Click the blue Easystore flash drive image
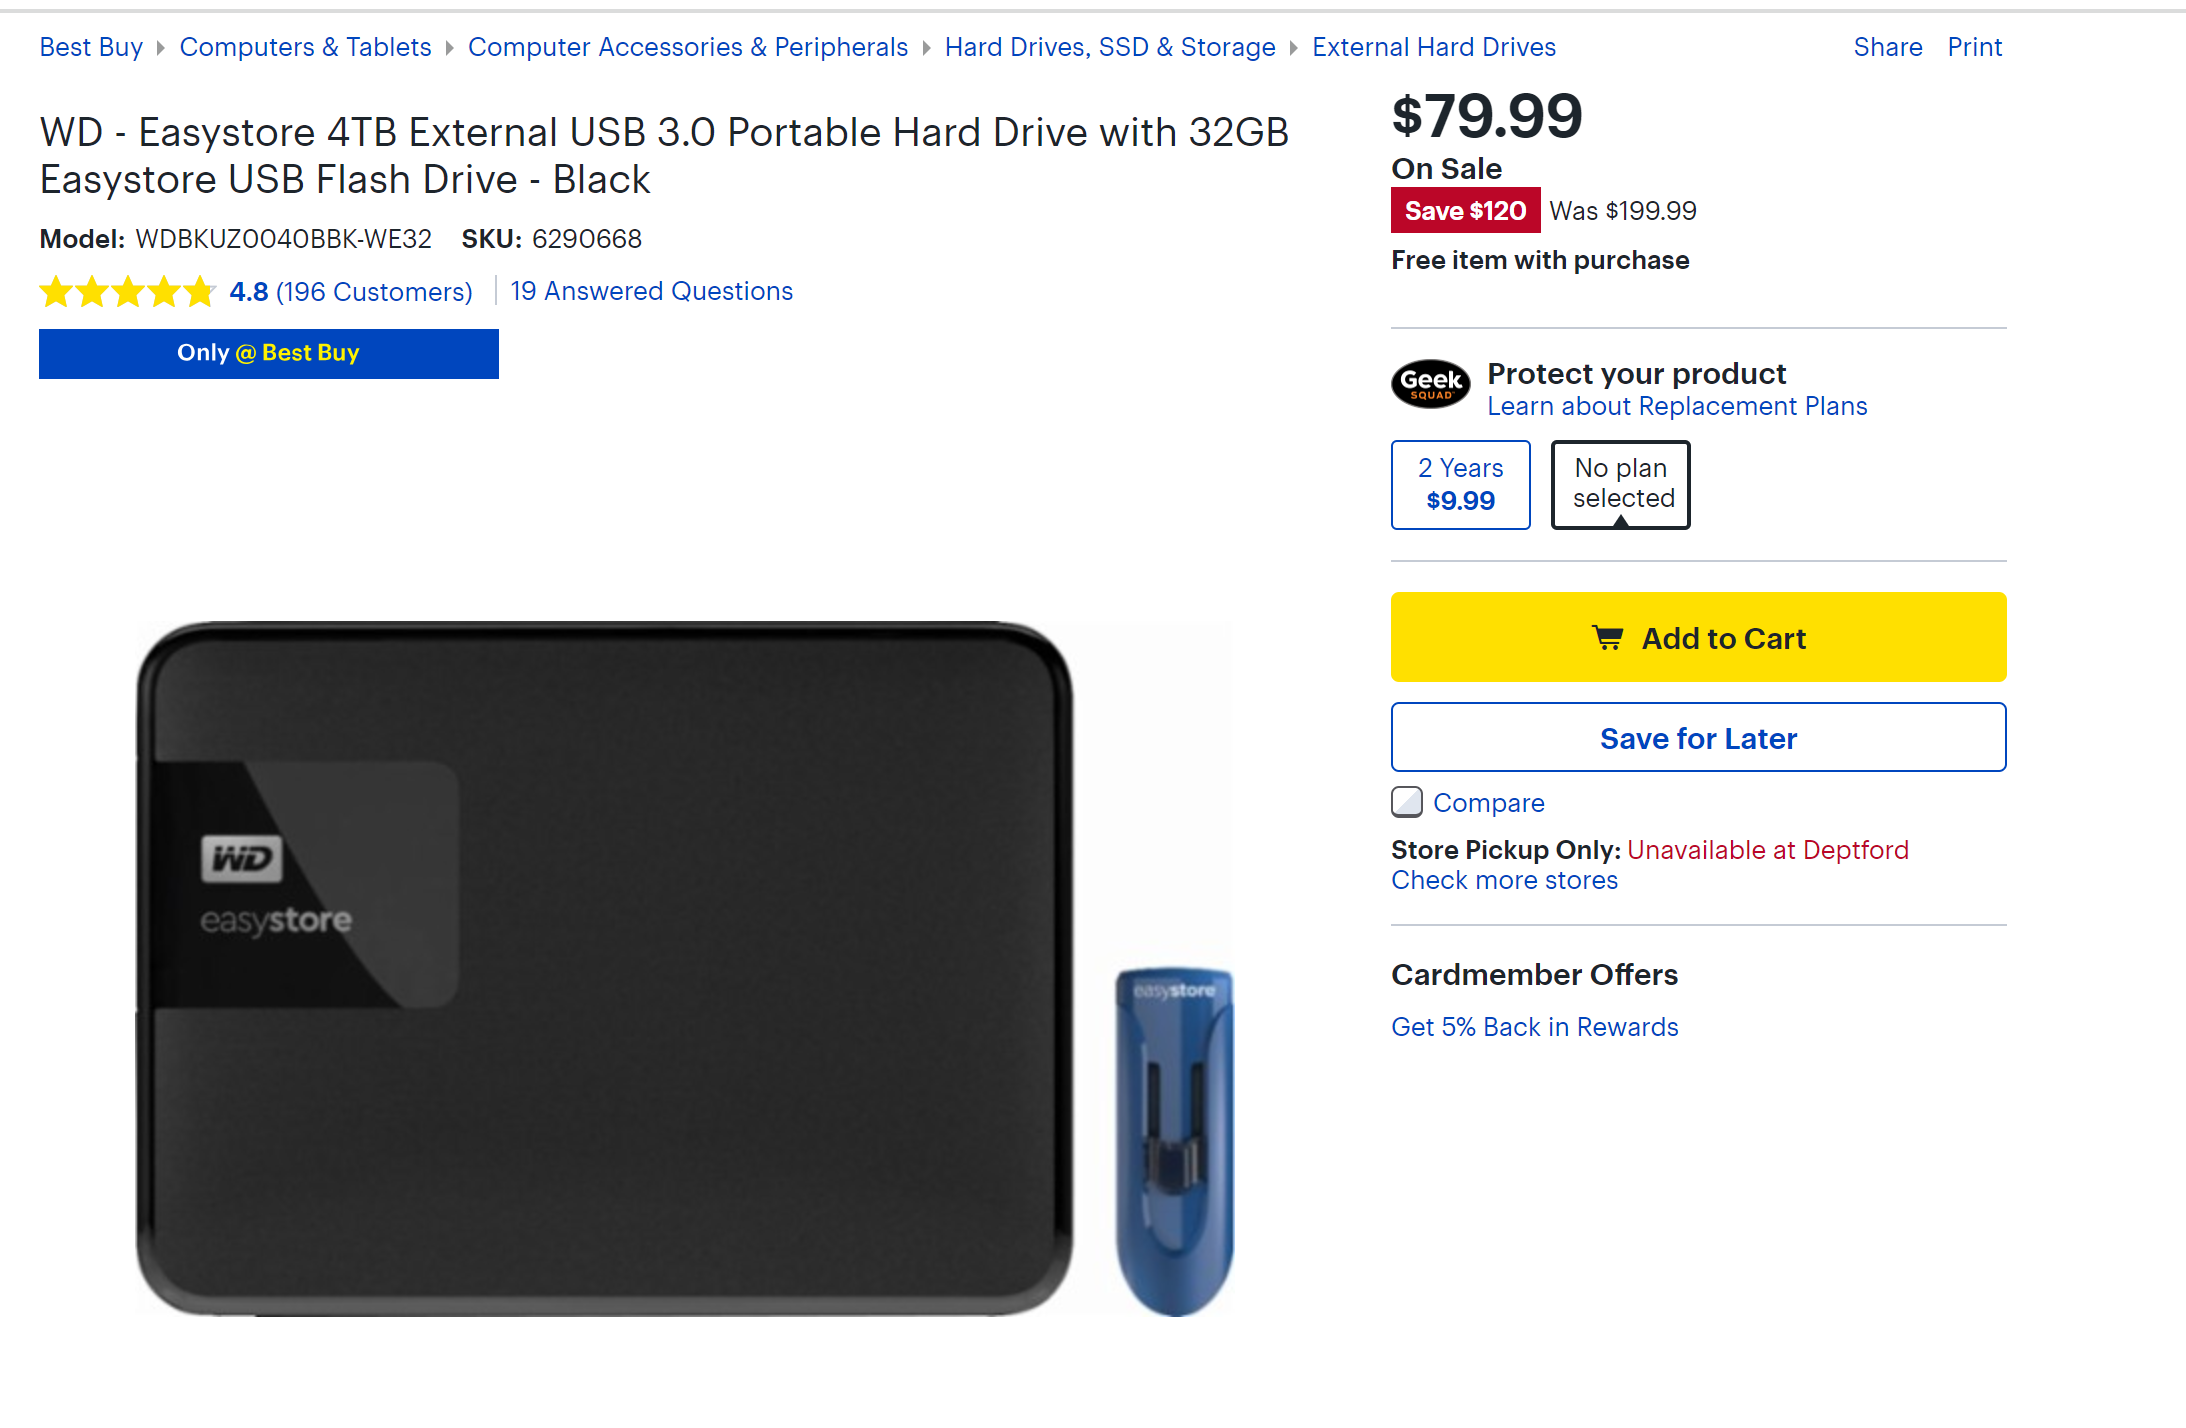 tap(1174, 1139)
